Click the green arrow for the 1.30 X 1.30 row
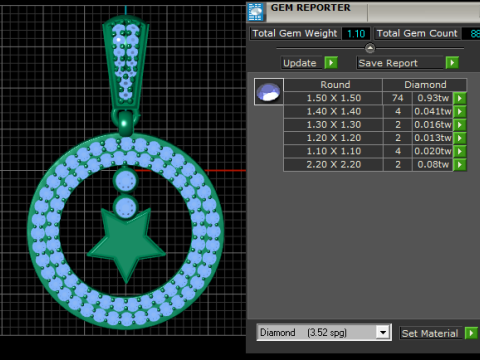 [460, 125]
